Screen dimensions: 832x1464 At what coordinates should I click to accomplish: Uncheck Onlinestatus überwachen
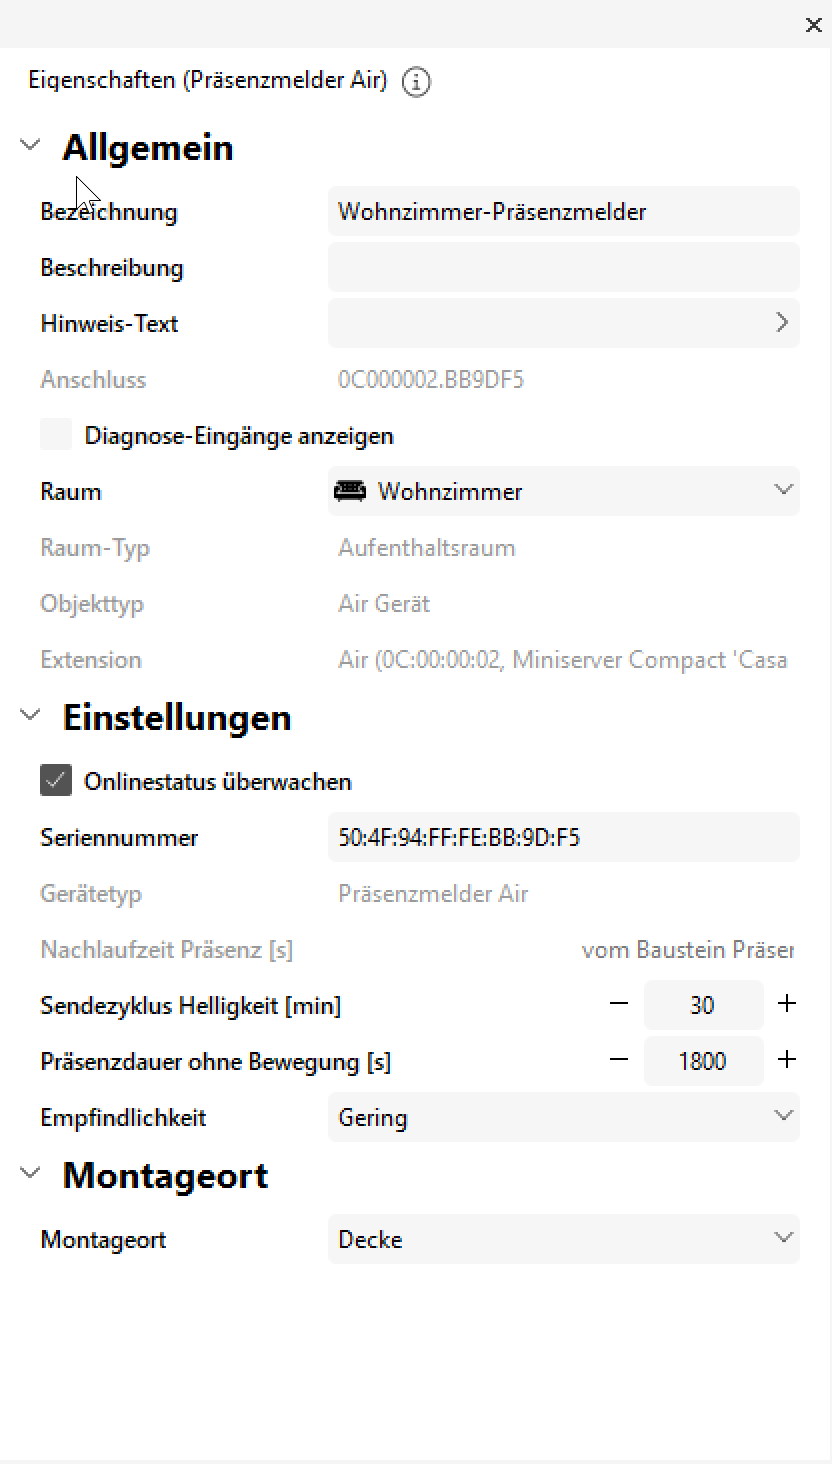(x=56, y=781)
